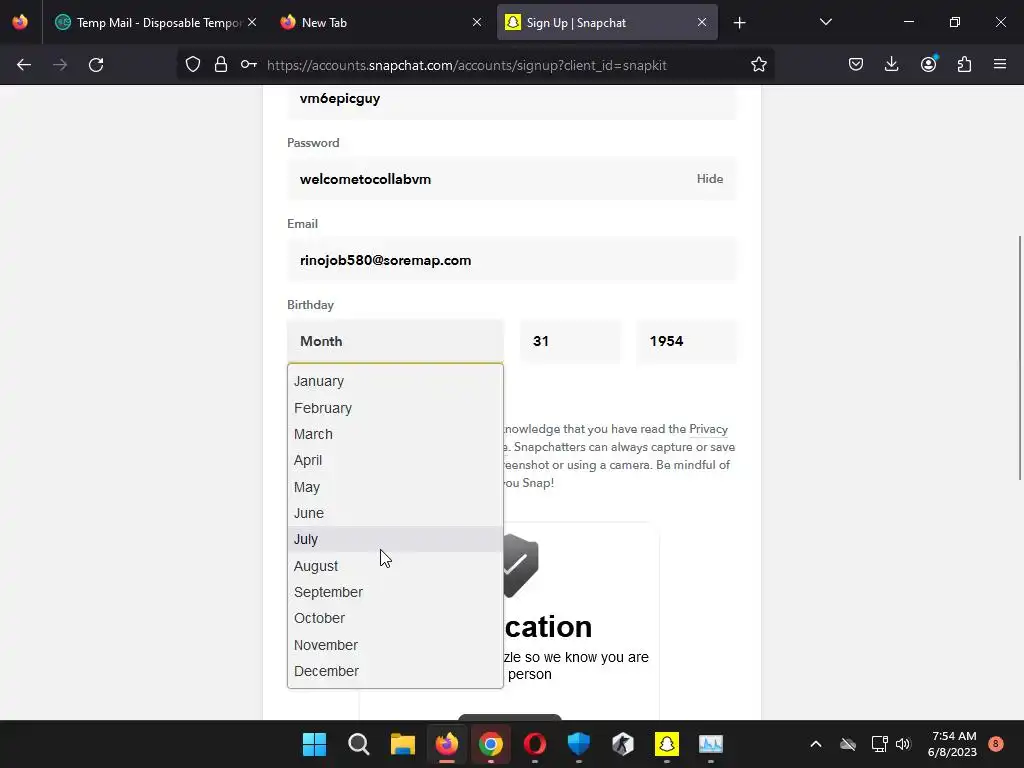Image resolution: width=1024 pixels, height=768 pixels.
Task: Choose October in the dropdown
Action: point(395,618)
